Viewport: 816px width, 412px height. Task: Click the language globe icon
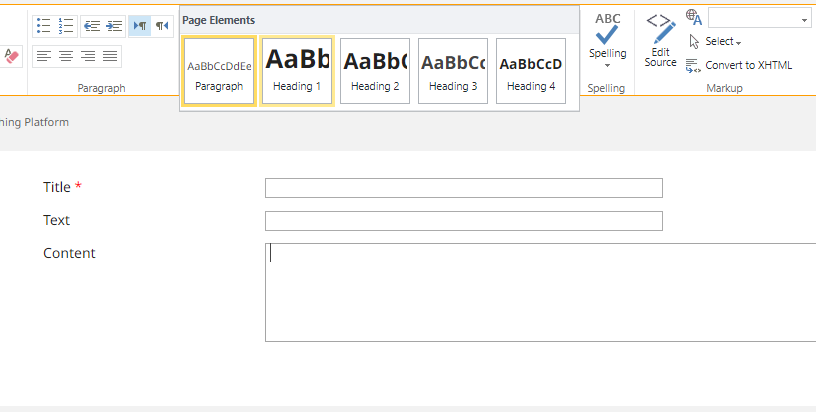[694, 17]
